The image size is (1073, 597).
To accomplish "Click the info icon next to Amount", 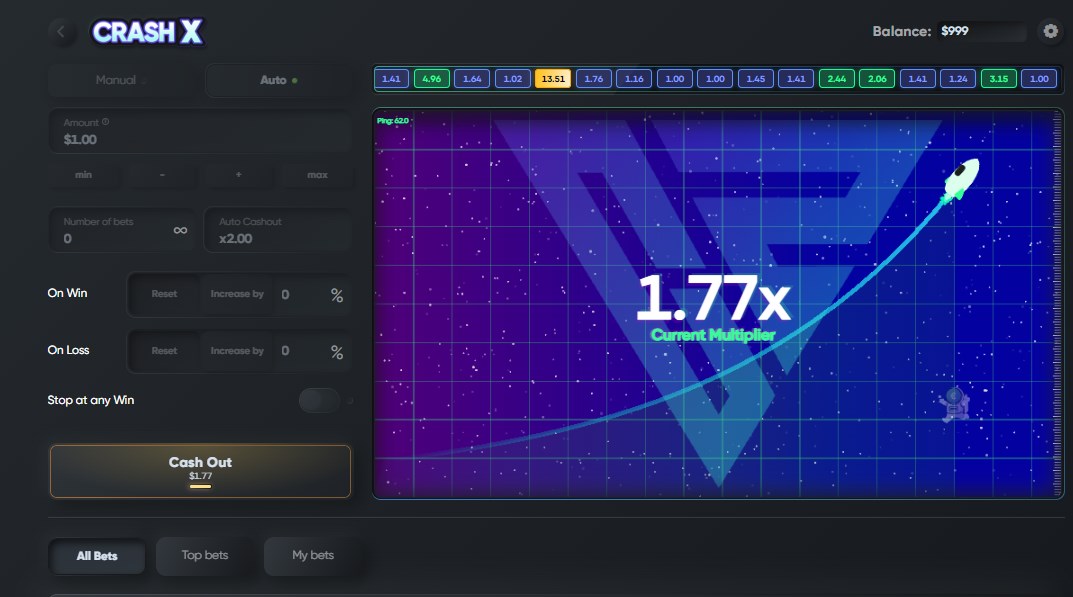I will 106,122.
